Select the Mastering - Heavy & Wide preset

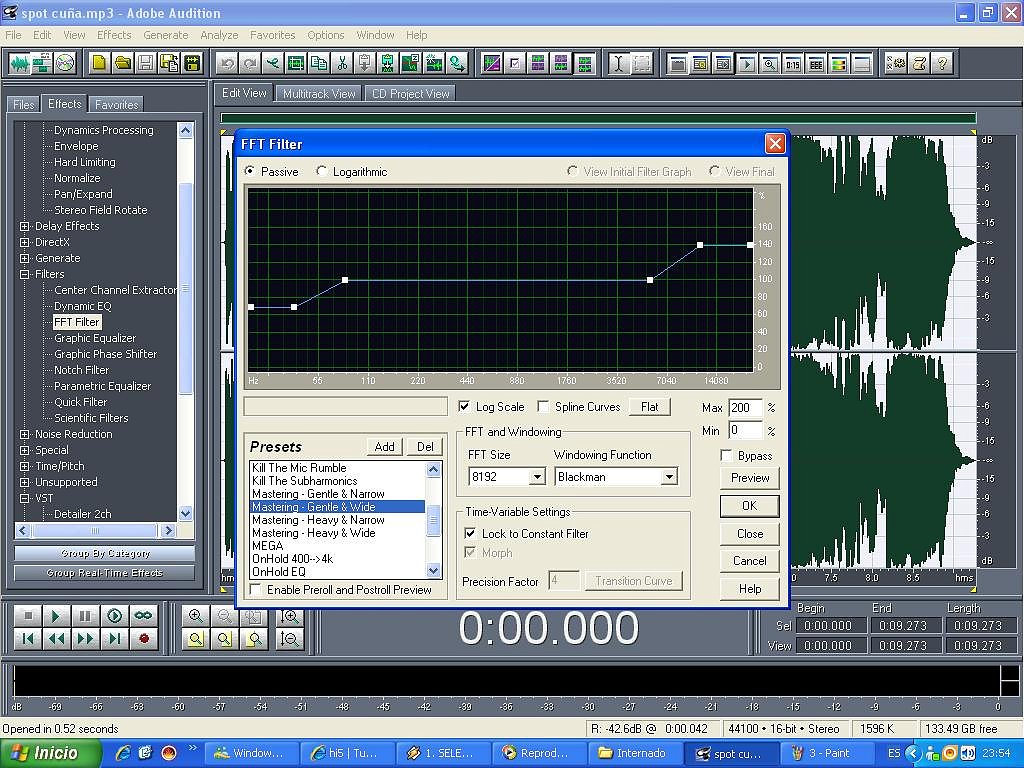(x=314, y=533)
